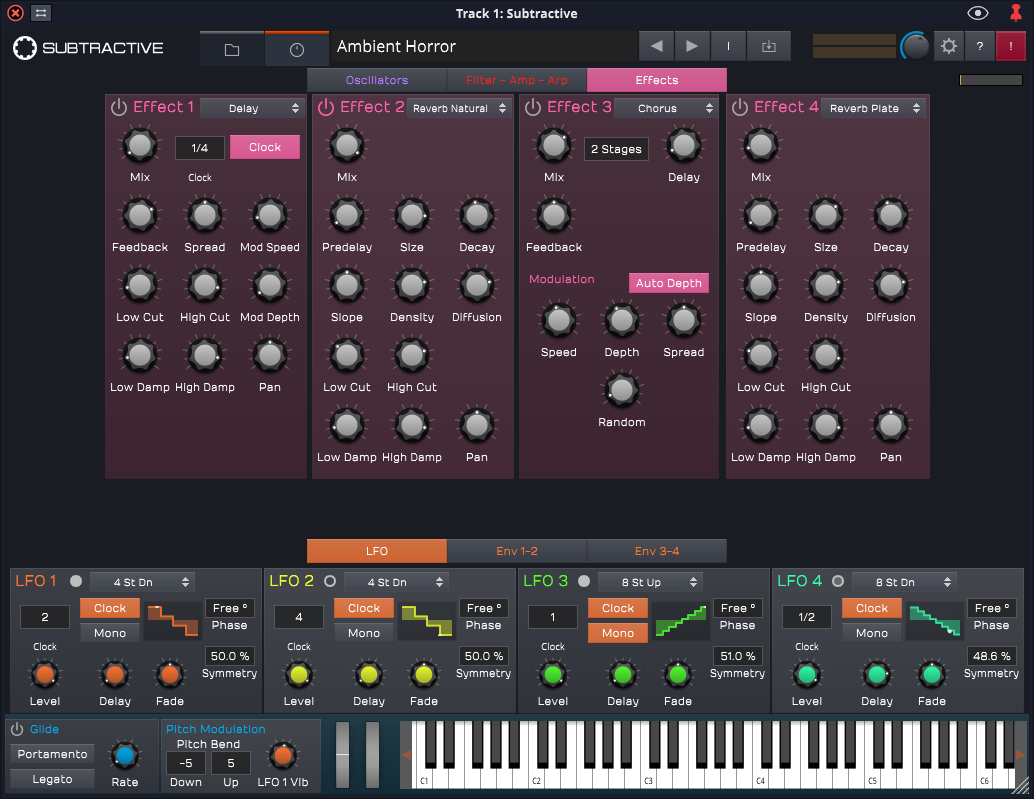
Task: Select the LFO tab
Action: click(x=377, y=551)
